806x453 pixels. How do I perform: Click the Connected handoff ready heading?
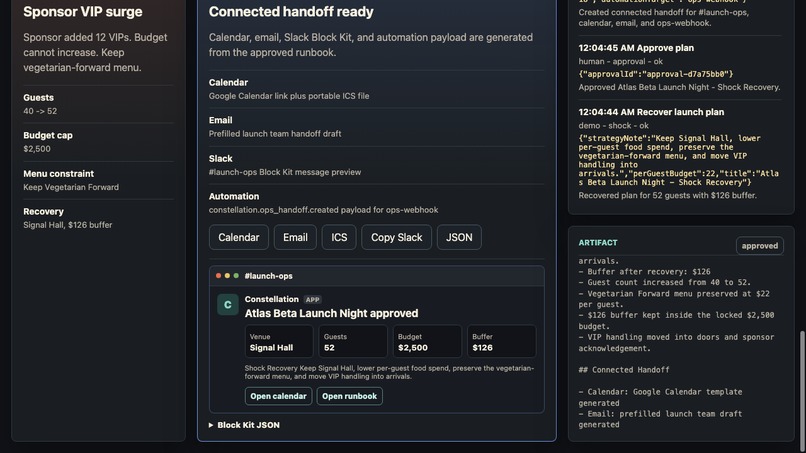[291, 12]
